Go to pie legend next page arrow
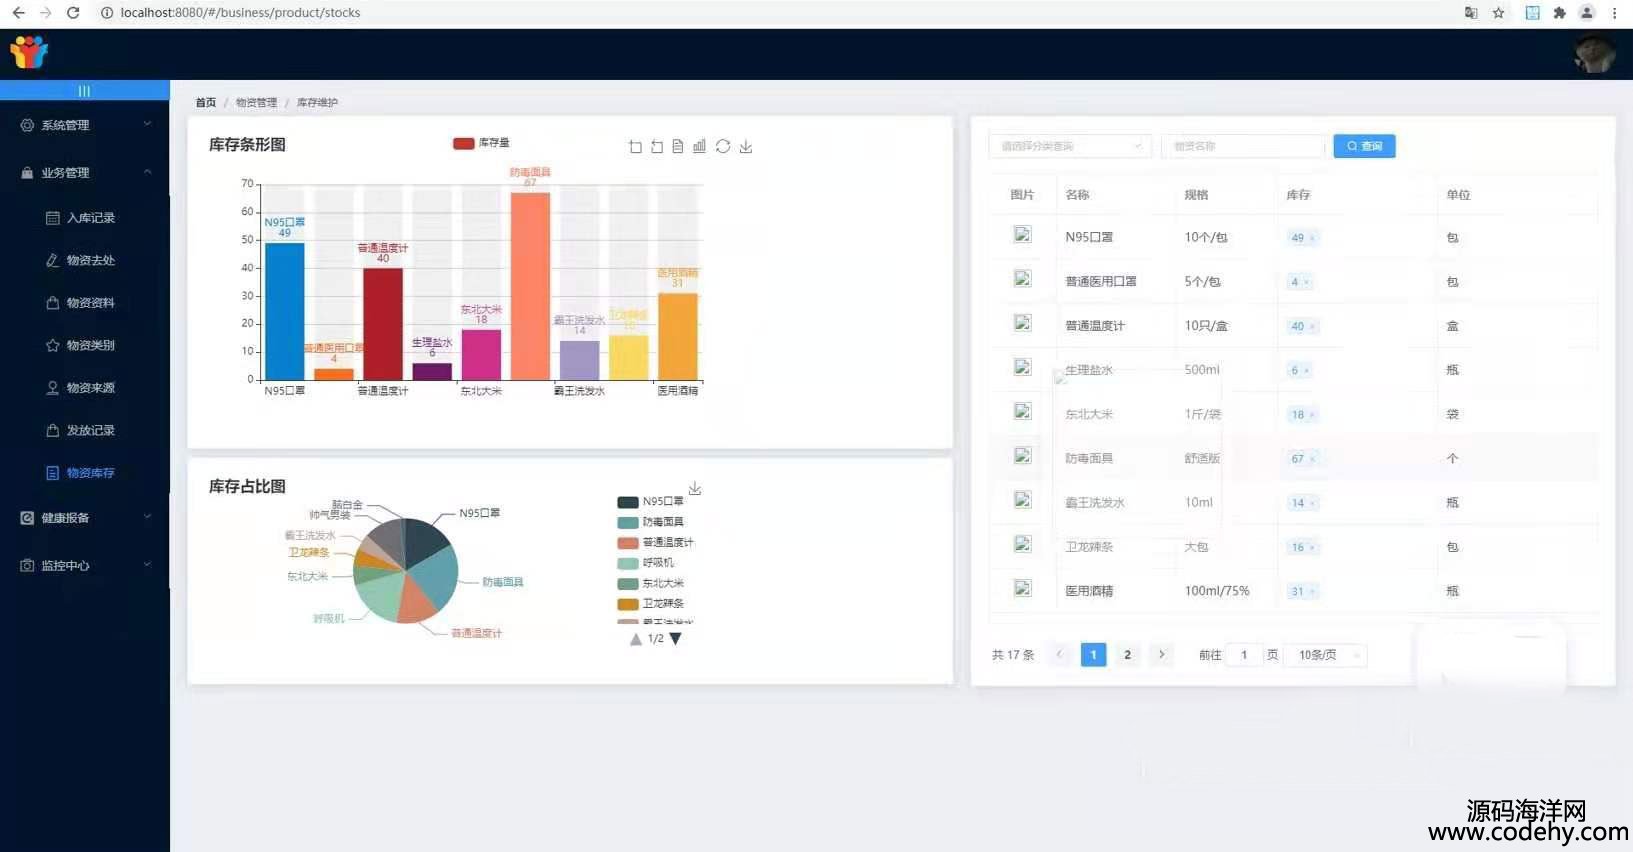1633x852 pixels. (675, 639)
